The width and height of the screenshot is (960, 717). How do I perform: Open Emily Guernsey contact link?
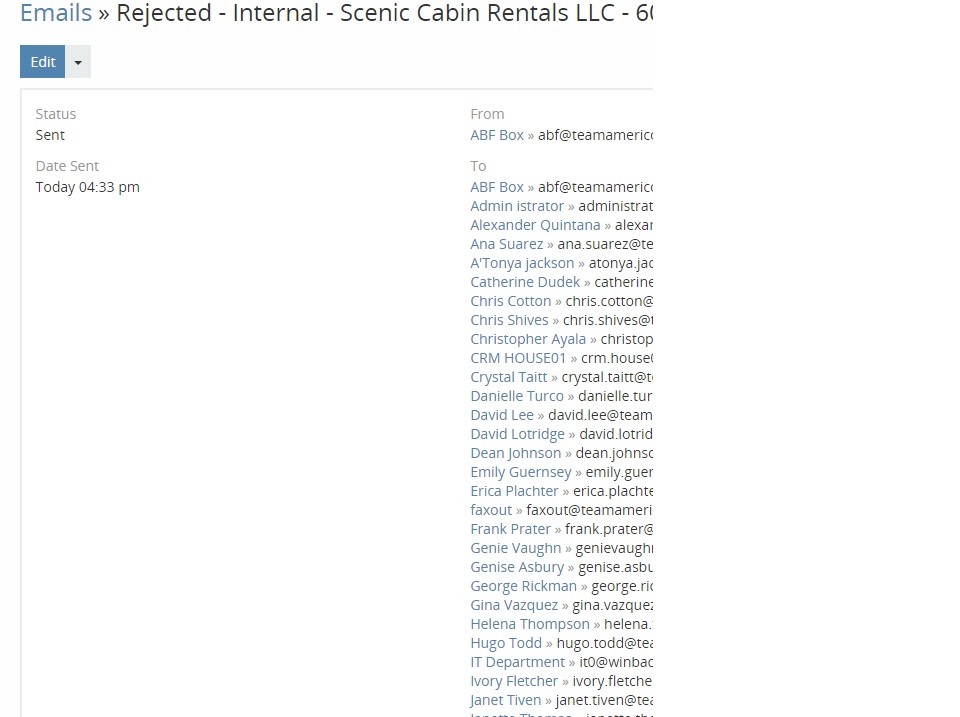pos(521,472)
